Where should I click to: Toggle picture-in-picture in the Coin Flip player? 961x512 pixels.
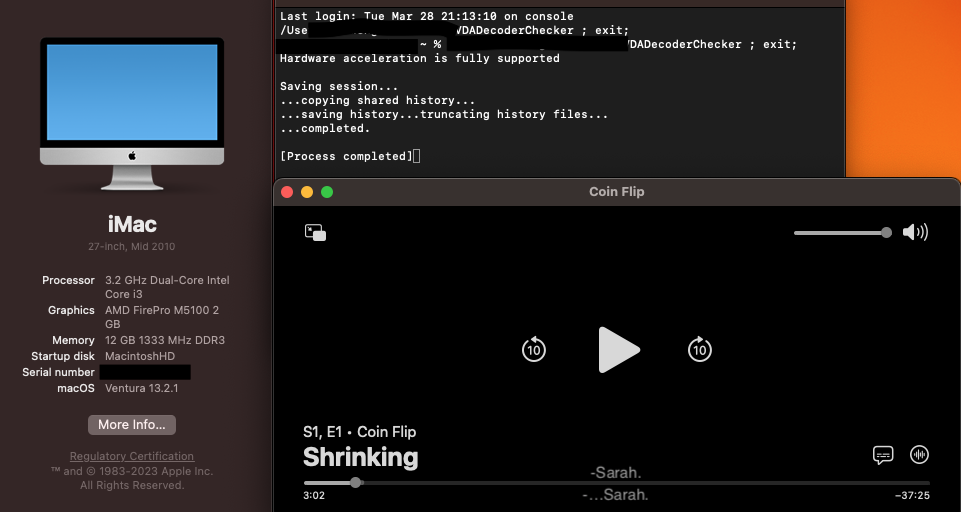click(x=316, y=232)
